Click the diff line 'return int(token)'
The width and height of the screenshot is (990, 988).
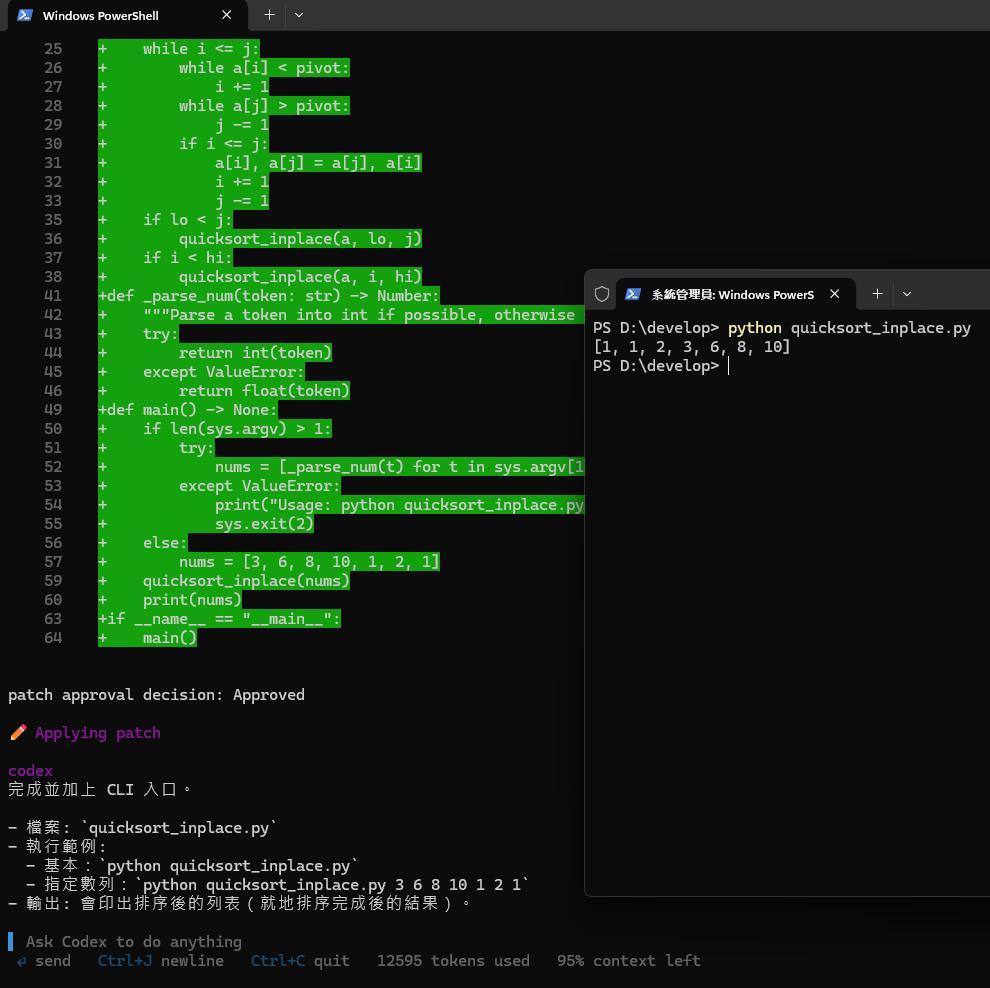tap(255, 352)
